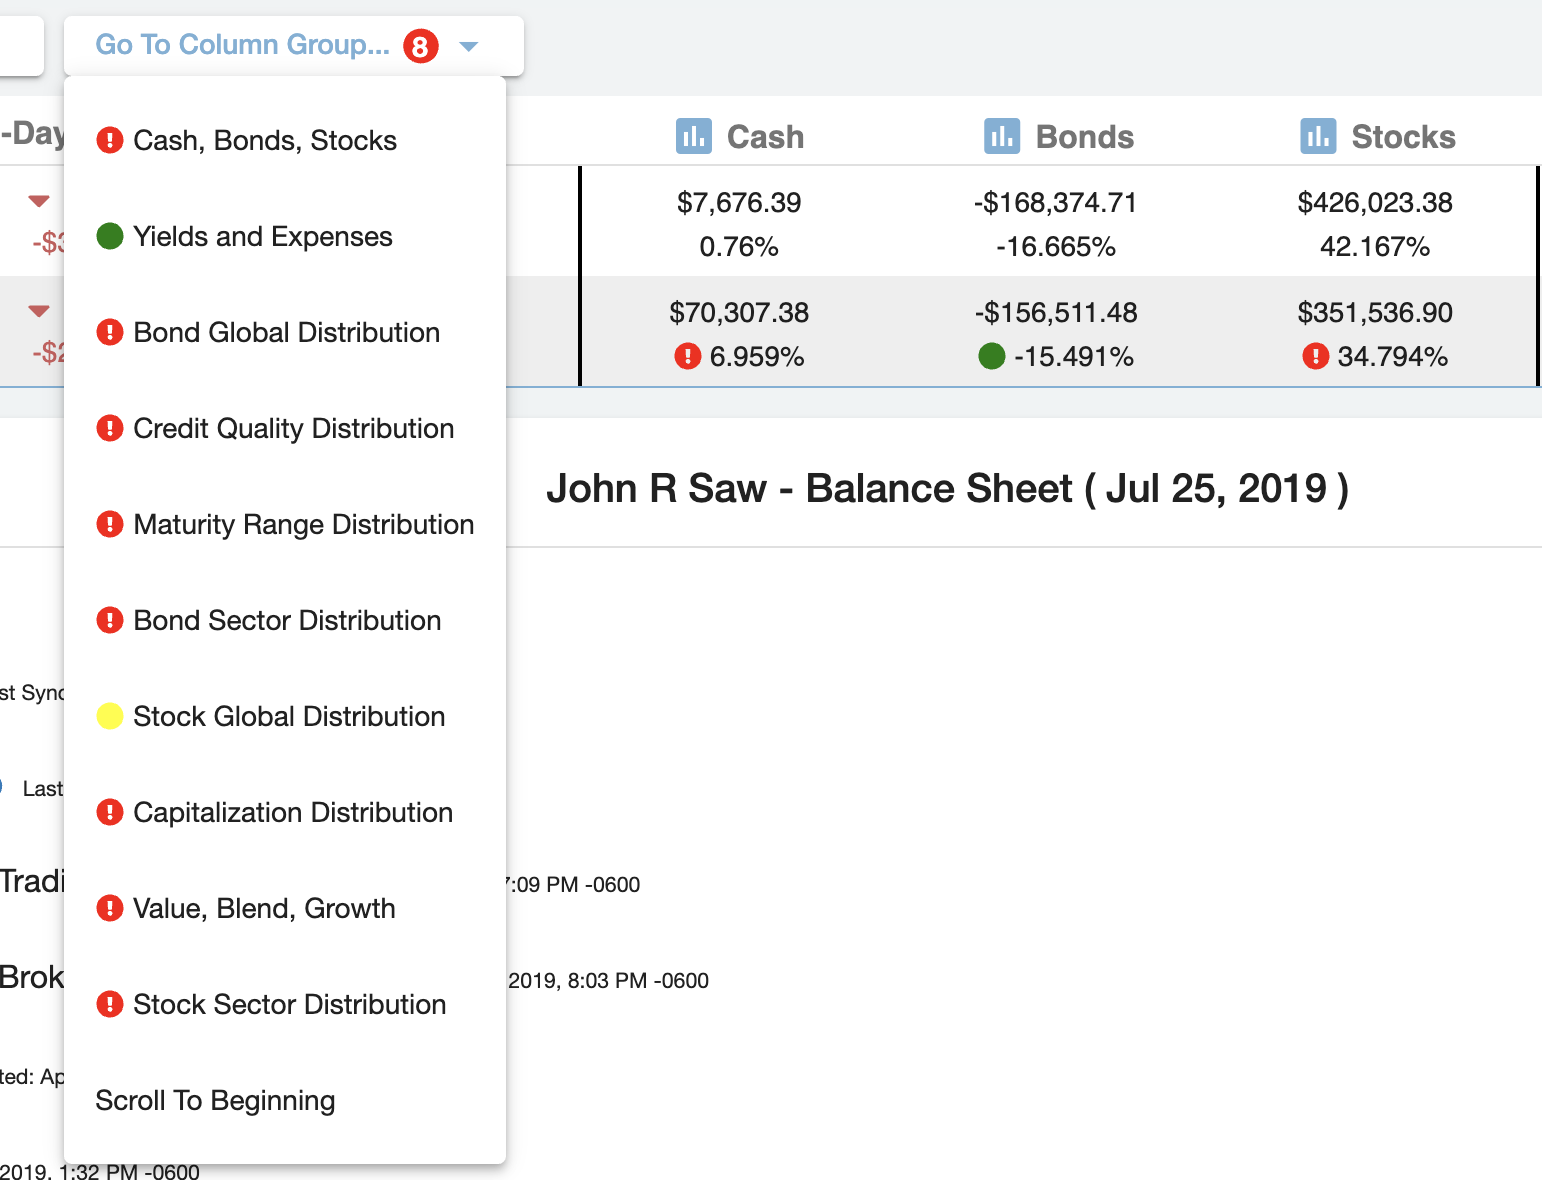Collapse the second row's red triangle expander
The image size is (1542, 1180).
pos(38,310)
